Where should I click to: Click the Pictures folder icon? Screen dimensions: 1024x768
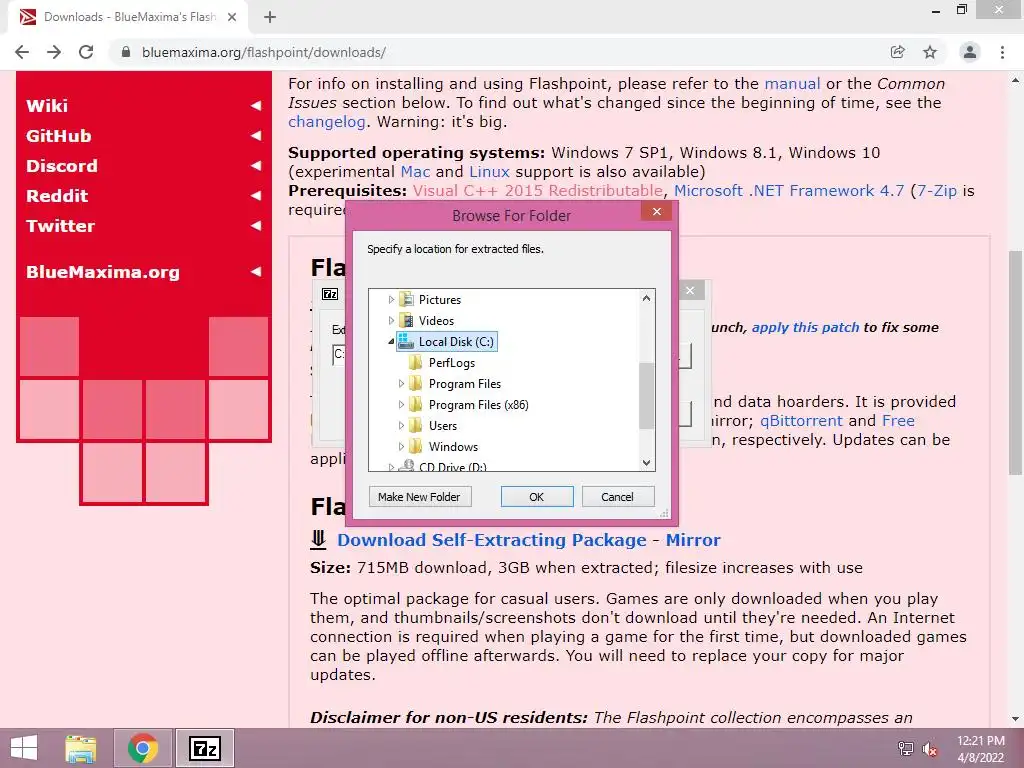407,300
